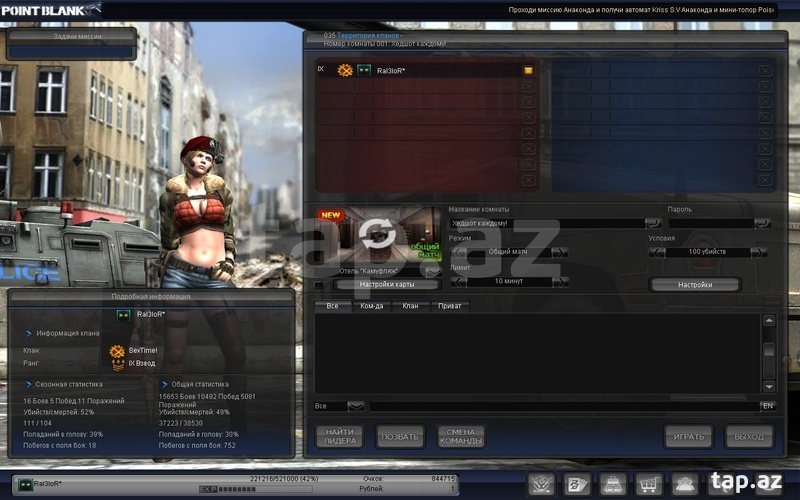Click the Найти лидера button
The height and width of the screenshot is (500, 800).
point(340,437)
